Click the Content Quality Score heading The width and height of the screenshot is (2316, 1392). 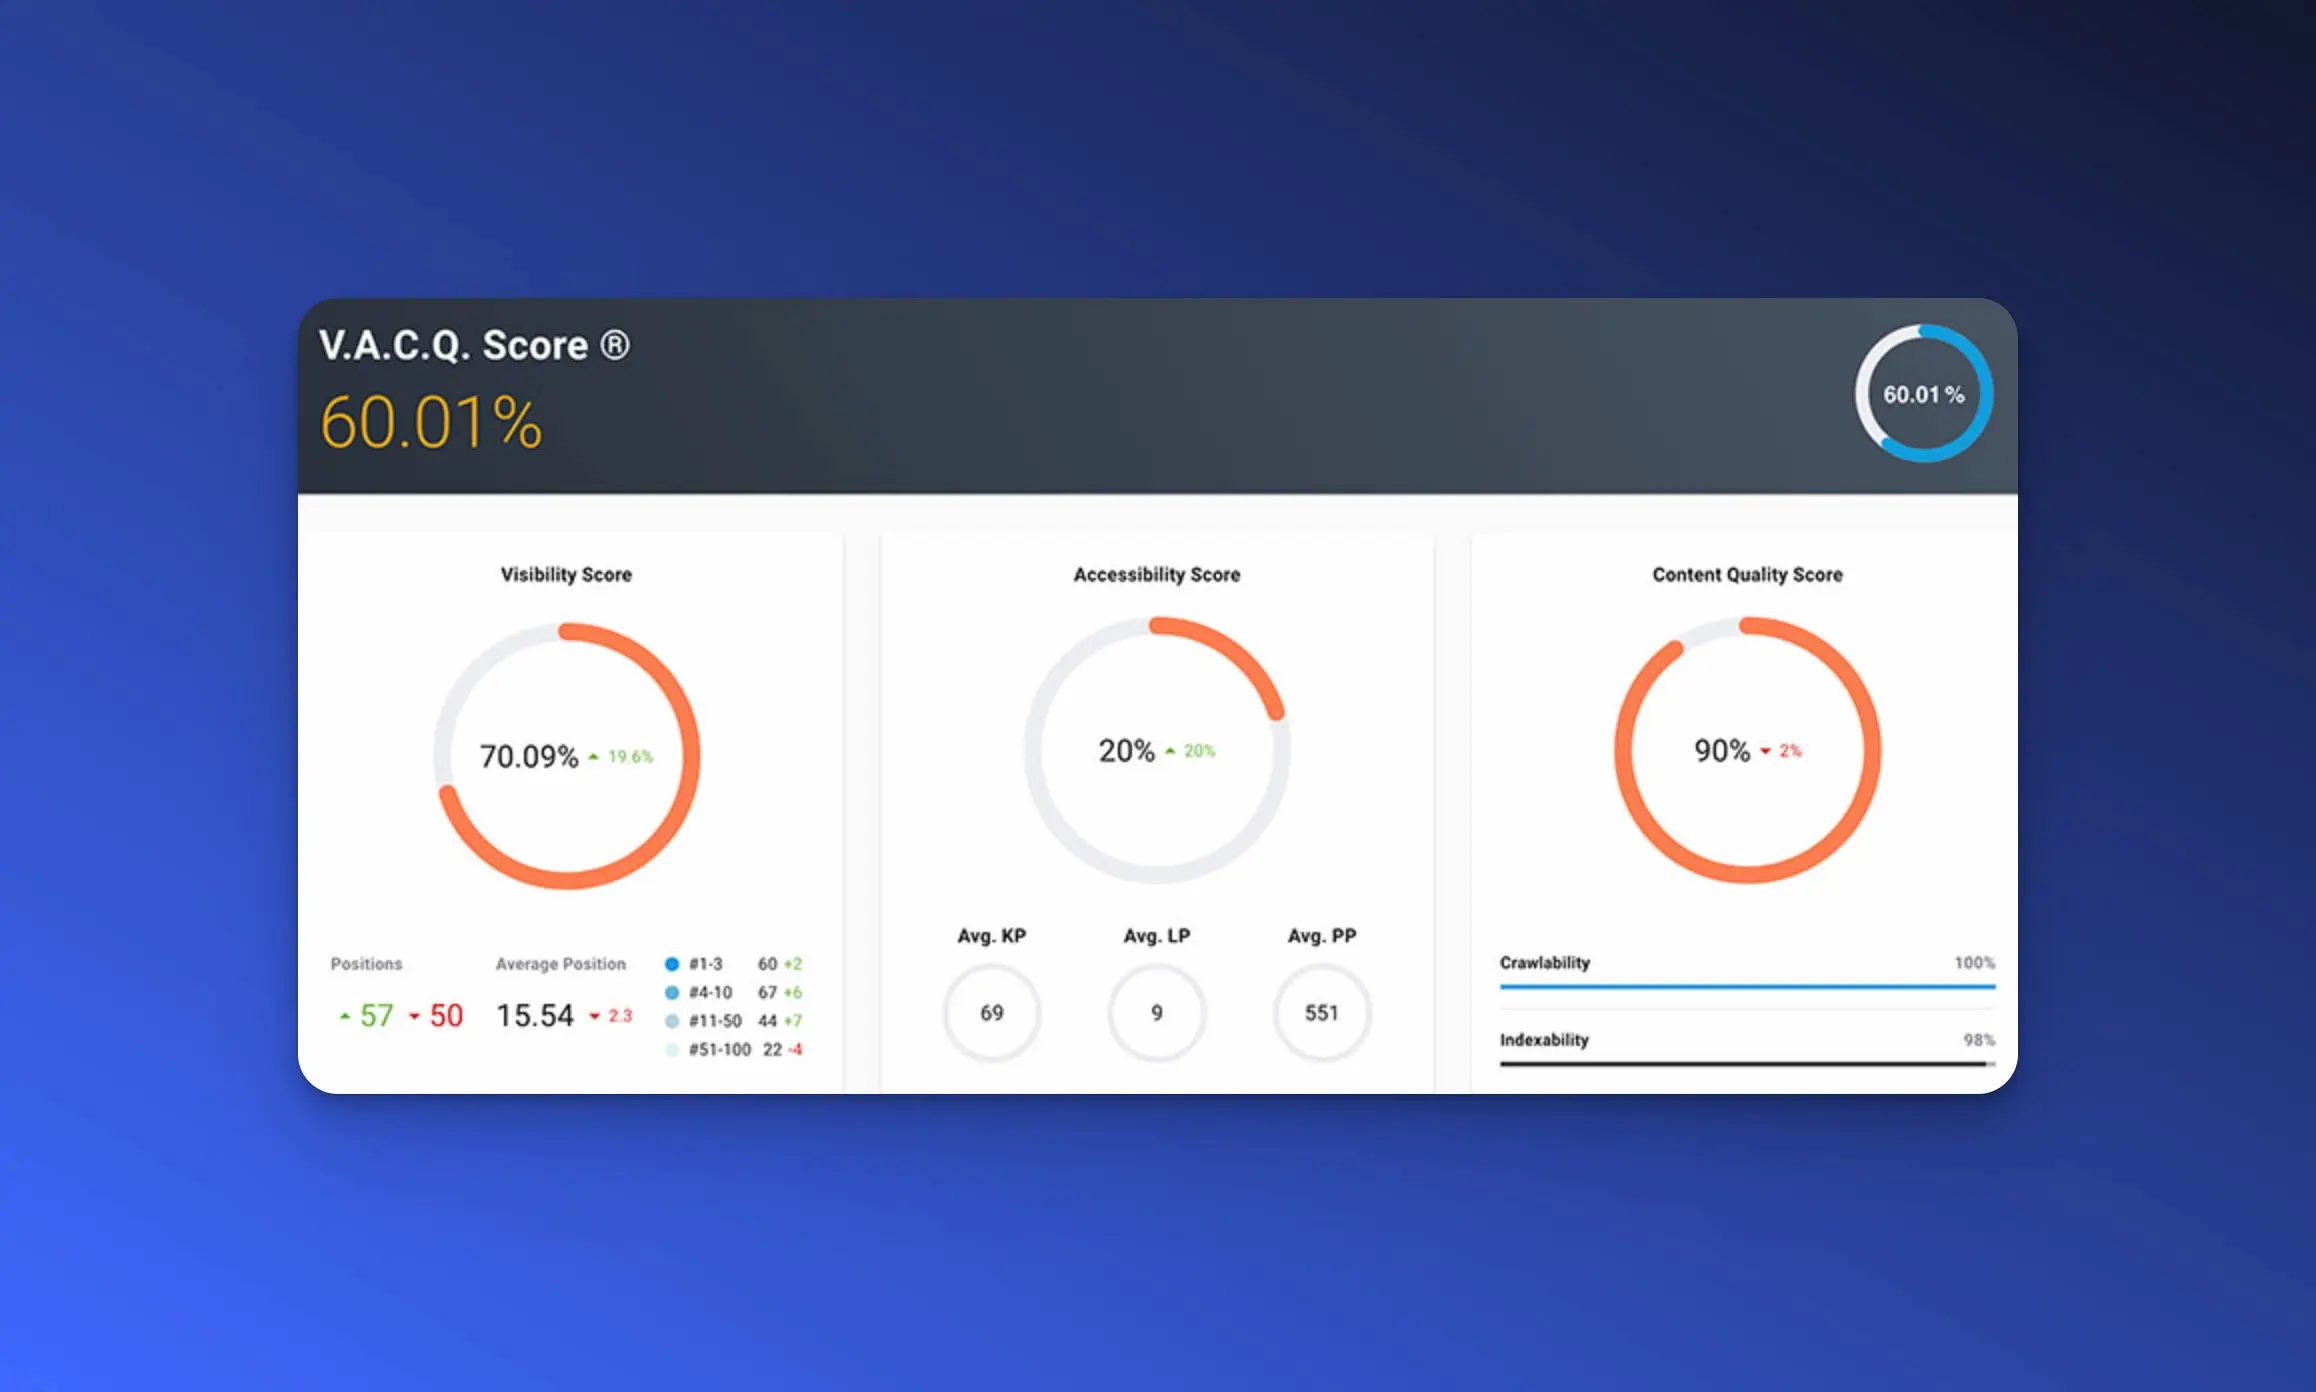(1746, 574)
